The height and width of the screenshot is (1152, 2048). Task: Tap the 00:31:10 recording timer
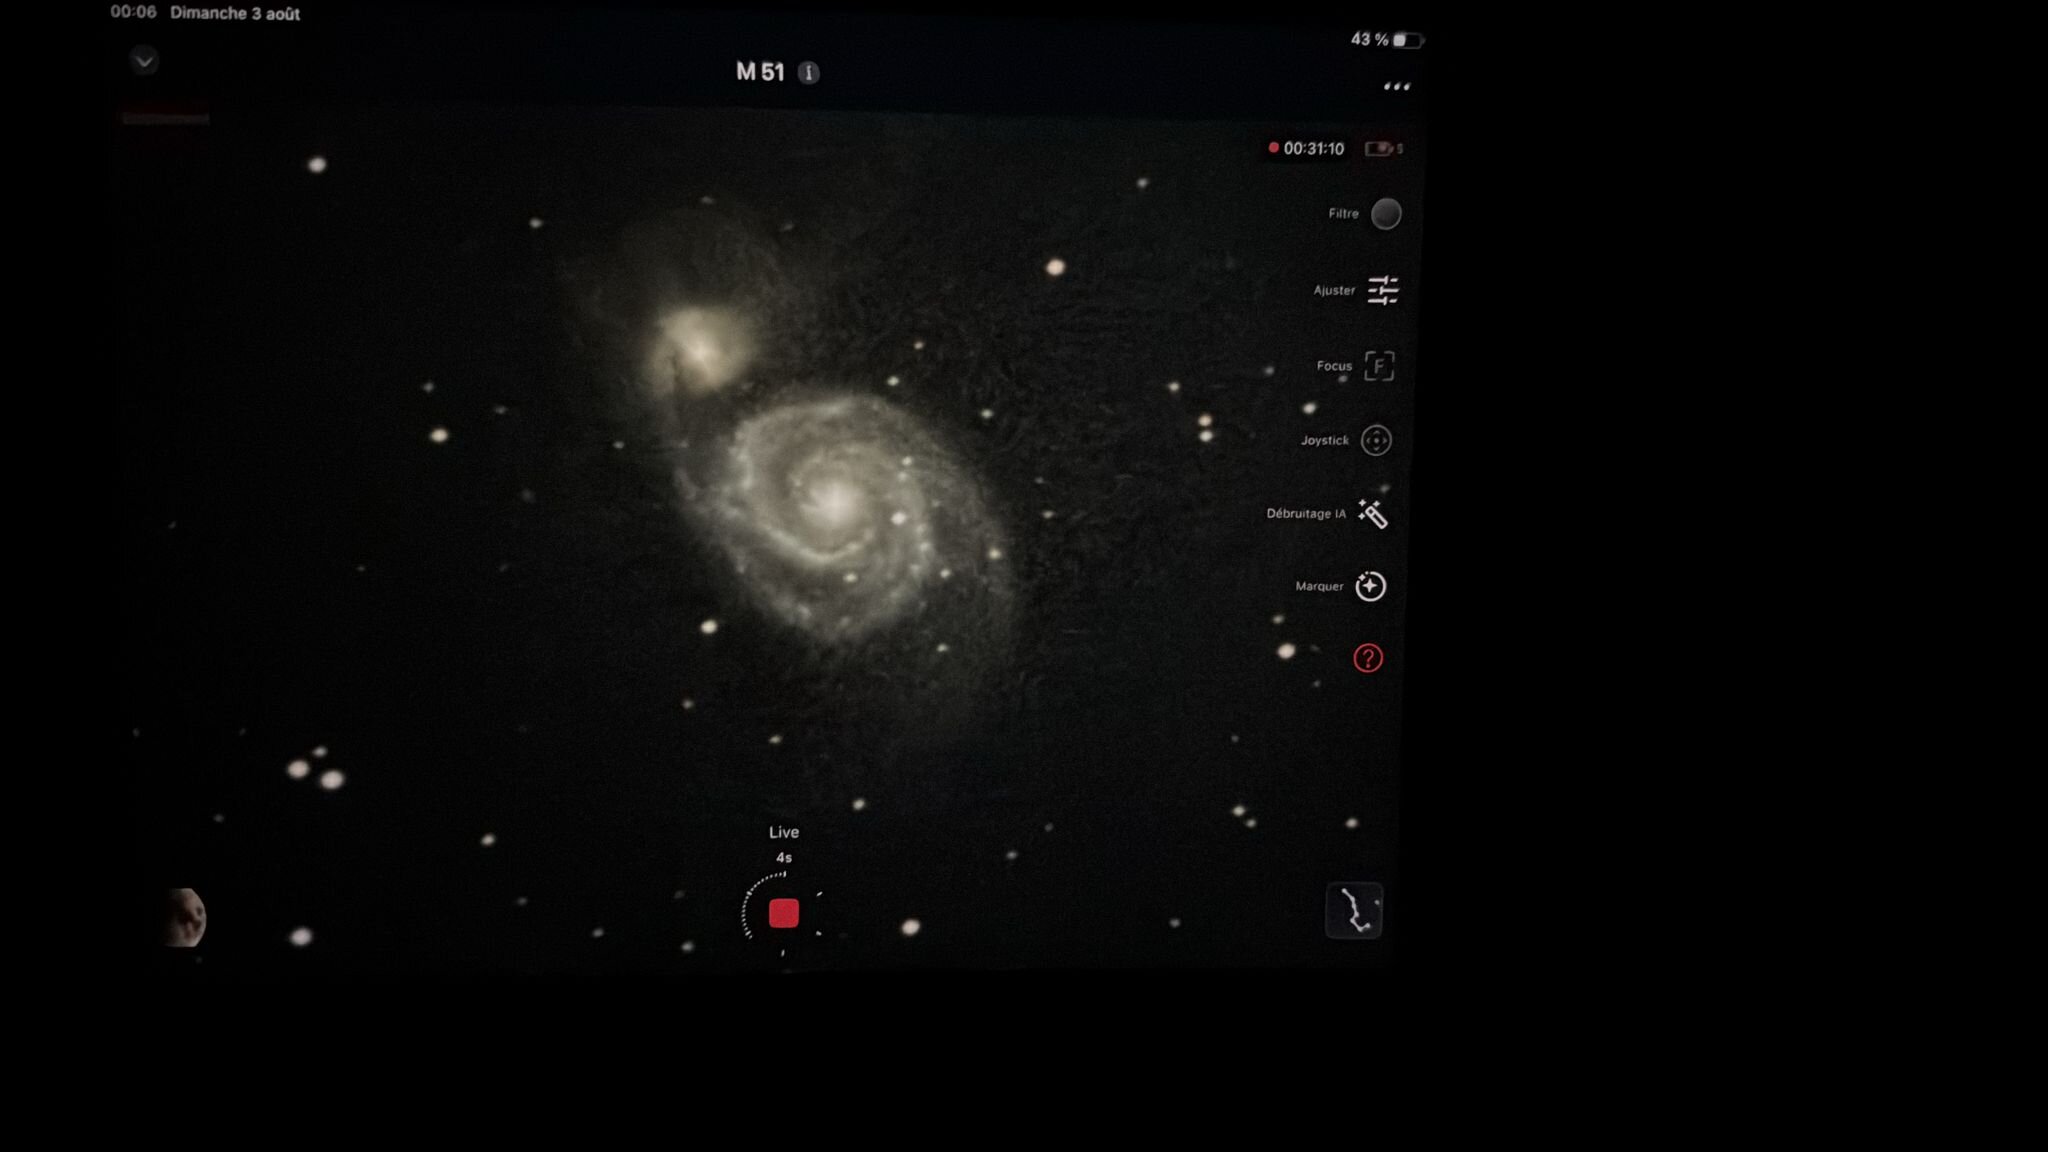(x=1313, y=149)
